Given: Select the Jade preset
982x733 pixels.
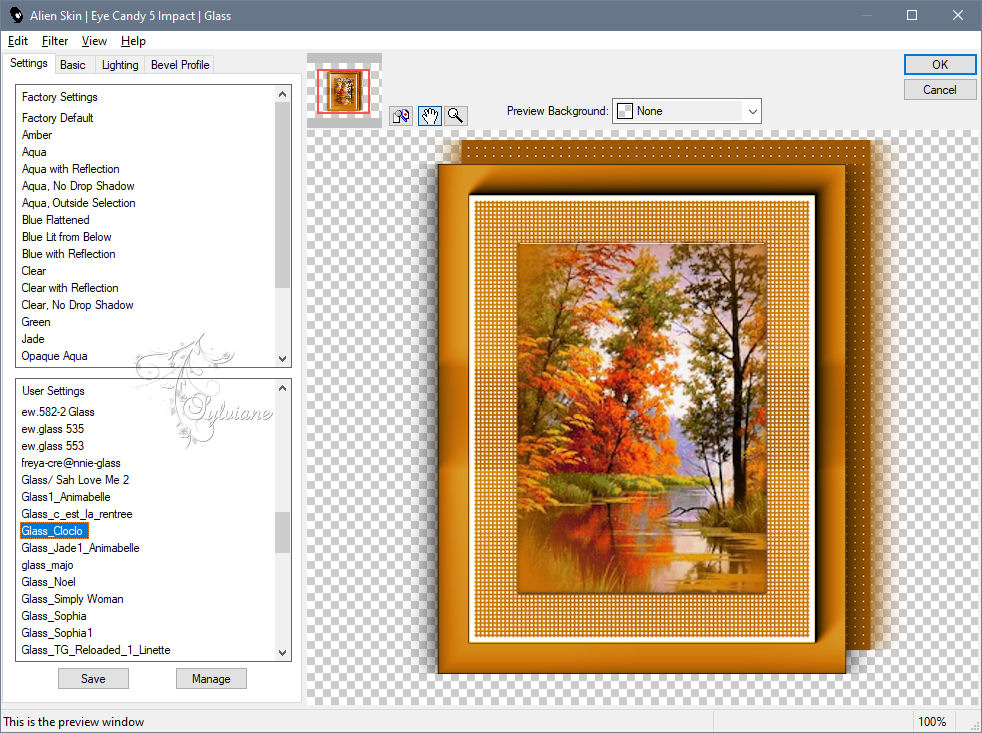Looking at the screenshot, I should (x=33, y=339).
